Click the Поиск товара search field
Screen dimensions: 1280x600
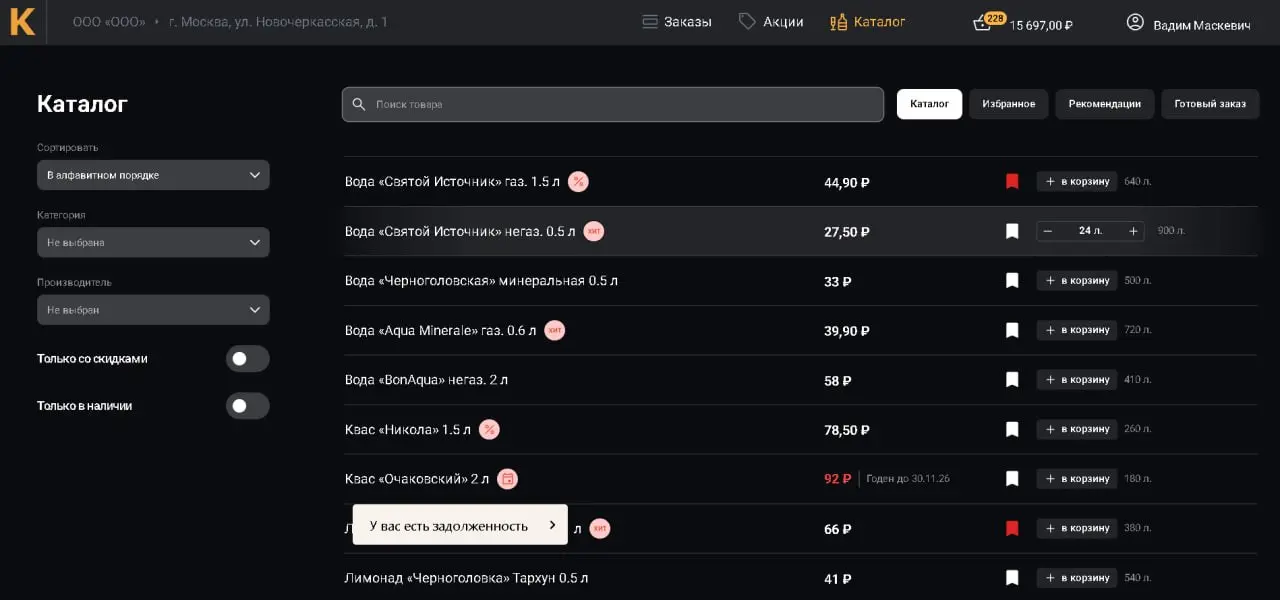pyautogui.click(x=613, y=104)
